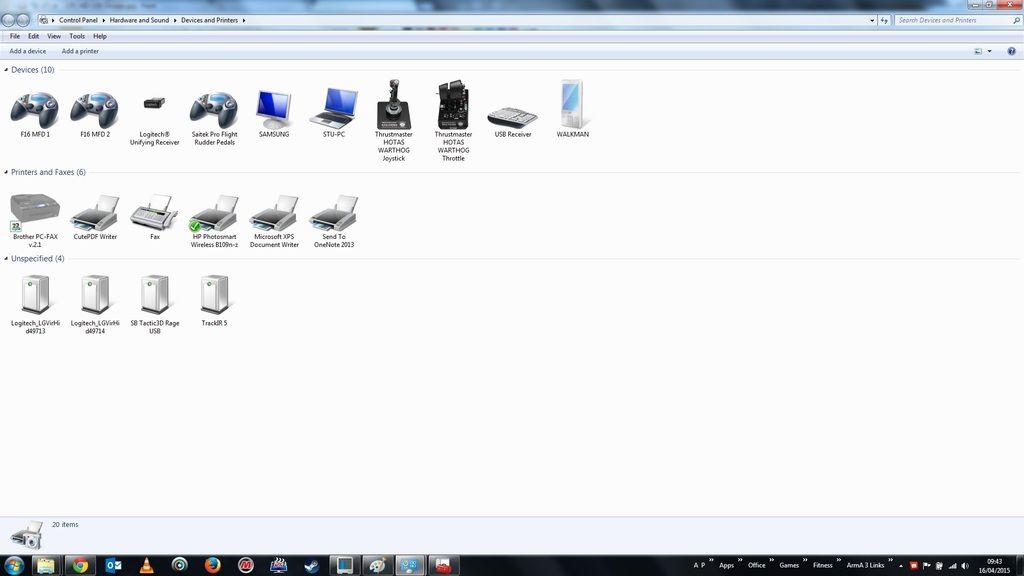This screenshot has height=576, width=1024.
Task: Select the CutePDF Writer printer
Action: pos(95,217)
